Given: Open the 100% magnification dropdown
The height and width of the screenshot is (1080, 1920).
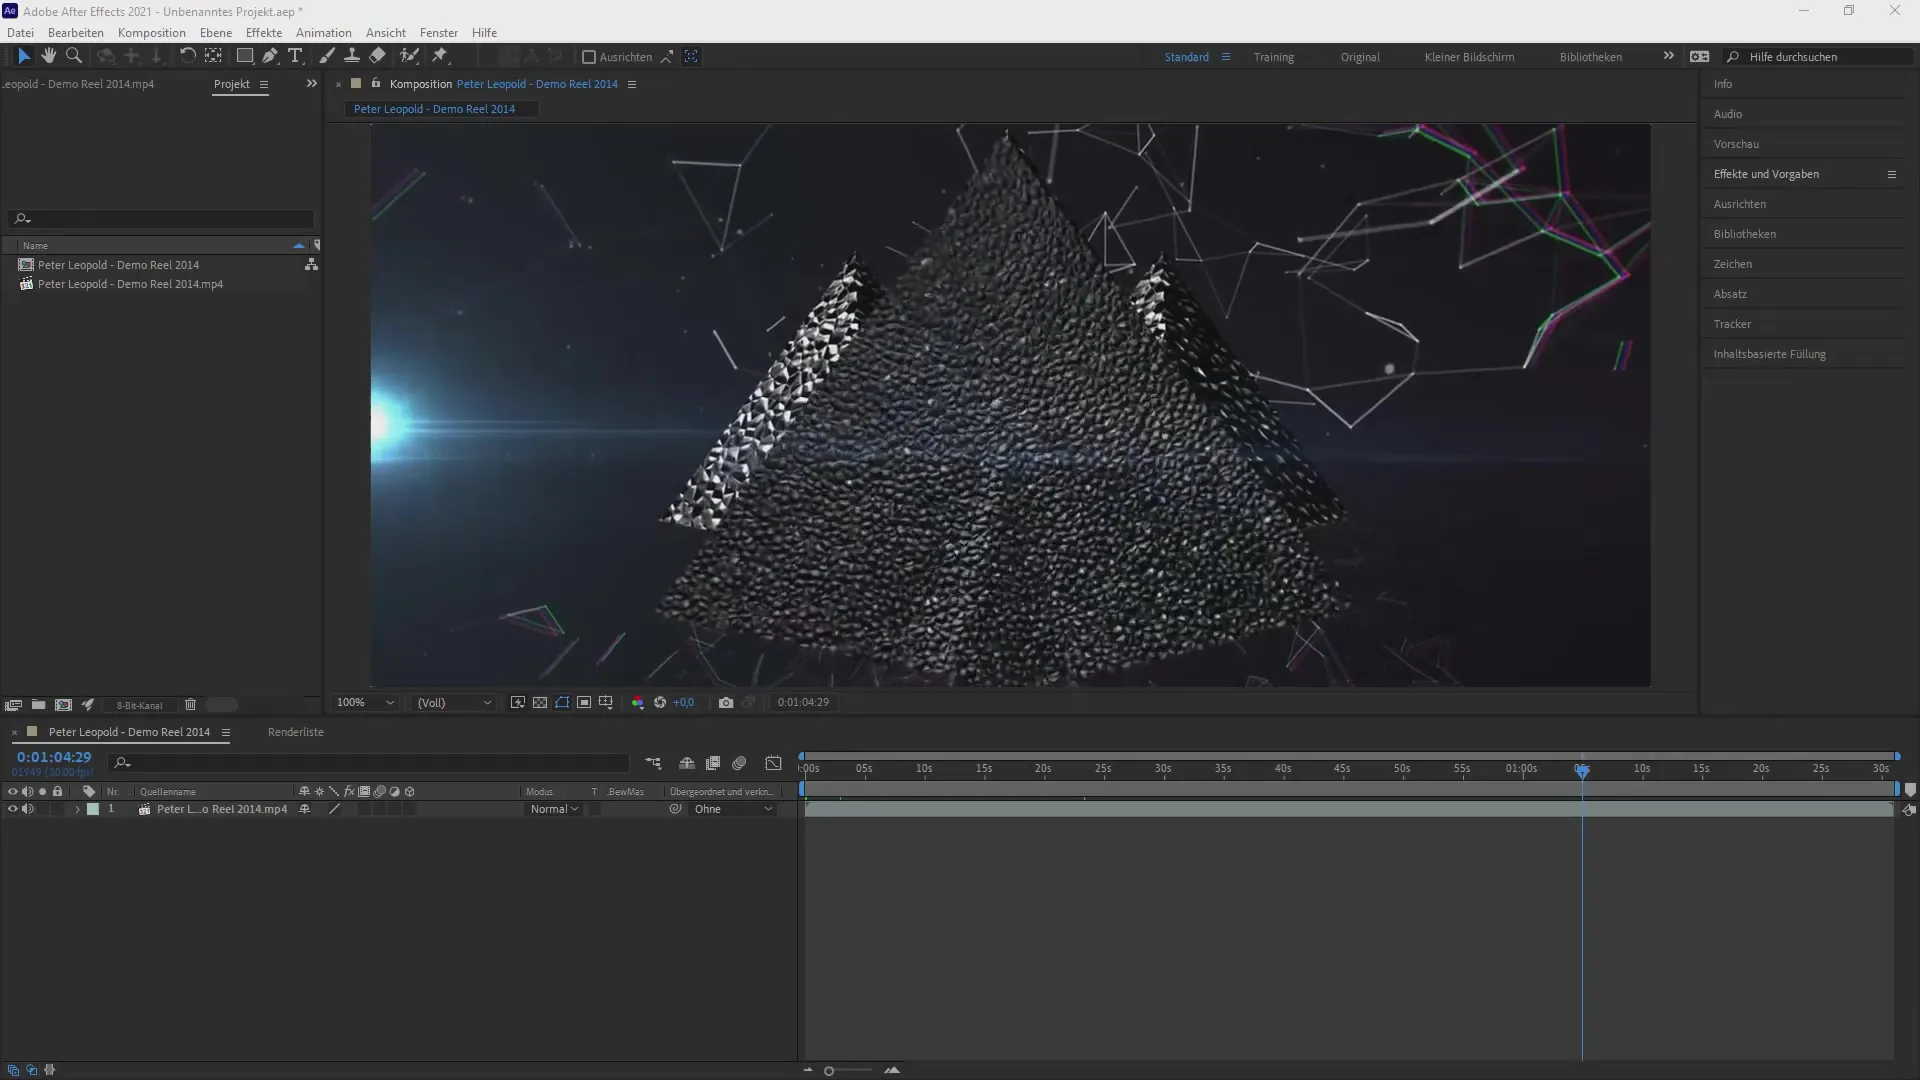Looking at the screenshot, I should (366, 703).
